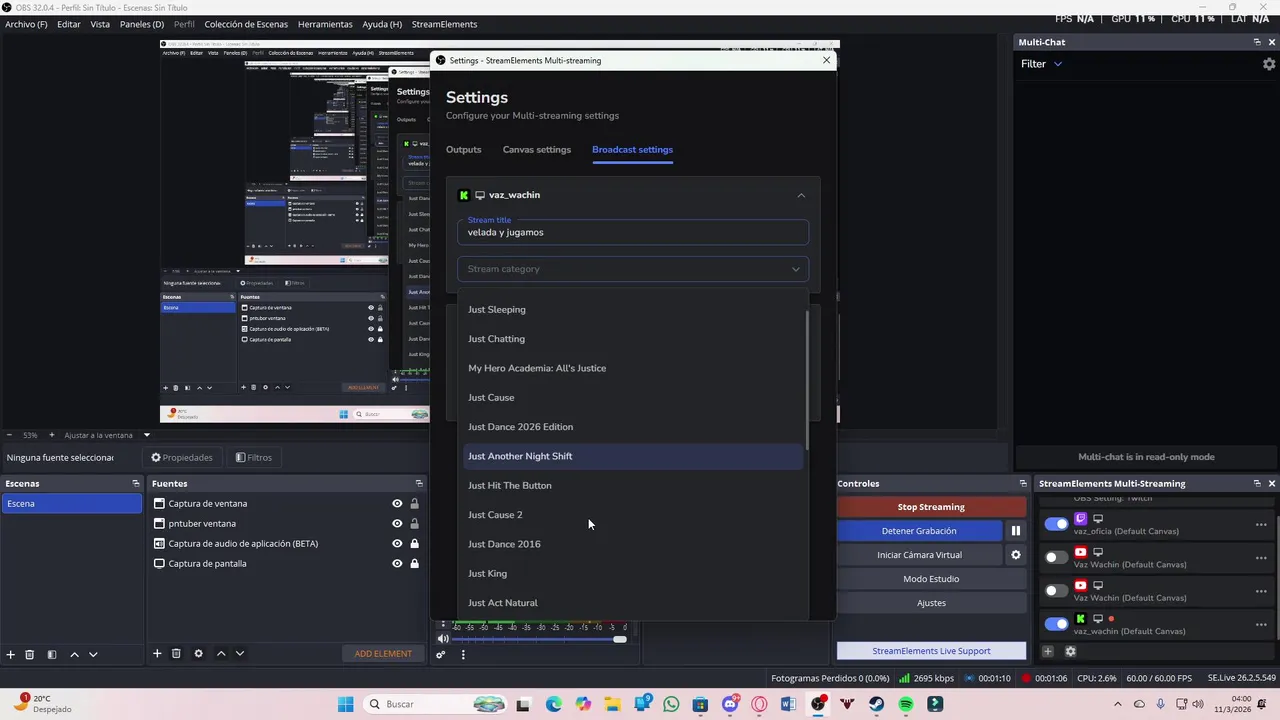The image size is (1280, 720).
Task: Open three-dot menu for vaz_oficia output
Action: [x=1261, y=525]
